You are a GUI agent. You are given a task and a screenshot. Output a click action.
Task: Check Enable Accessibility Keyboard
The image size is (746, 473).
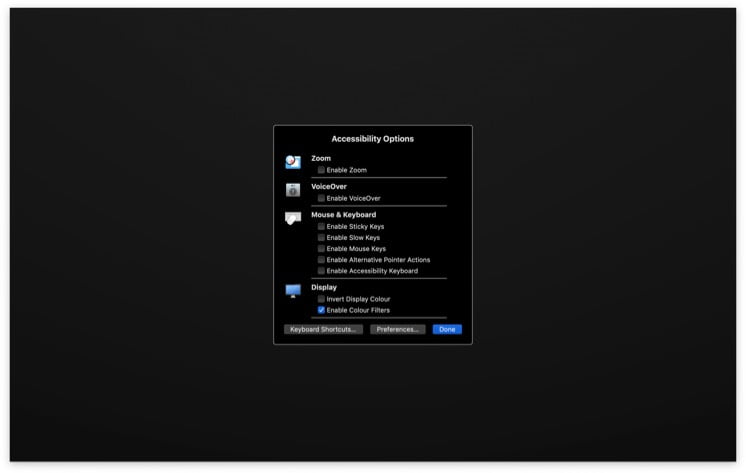(x=321, y=271)
